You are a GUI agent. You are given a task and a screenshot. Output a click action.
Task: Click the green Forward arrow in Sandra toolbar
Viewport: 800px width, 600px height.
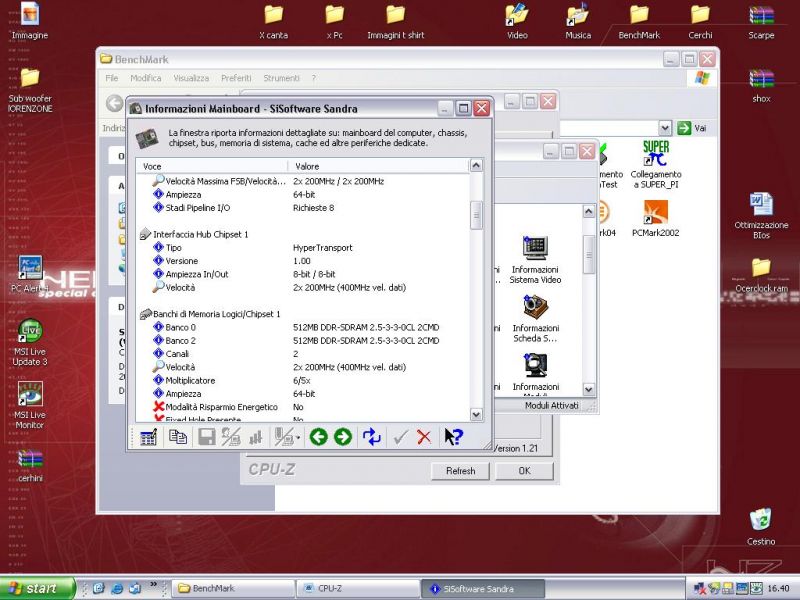343,437
